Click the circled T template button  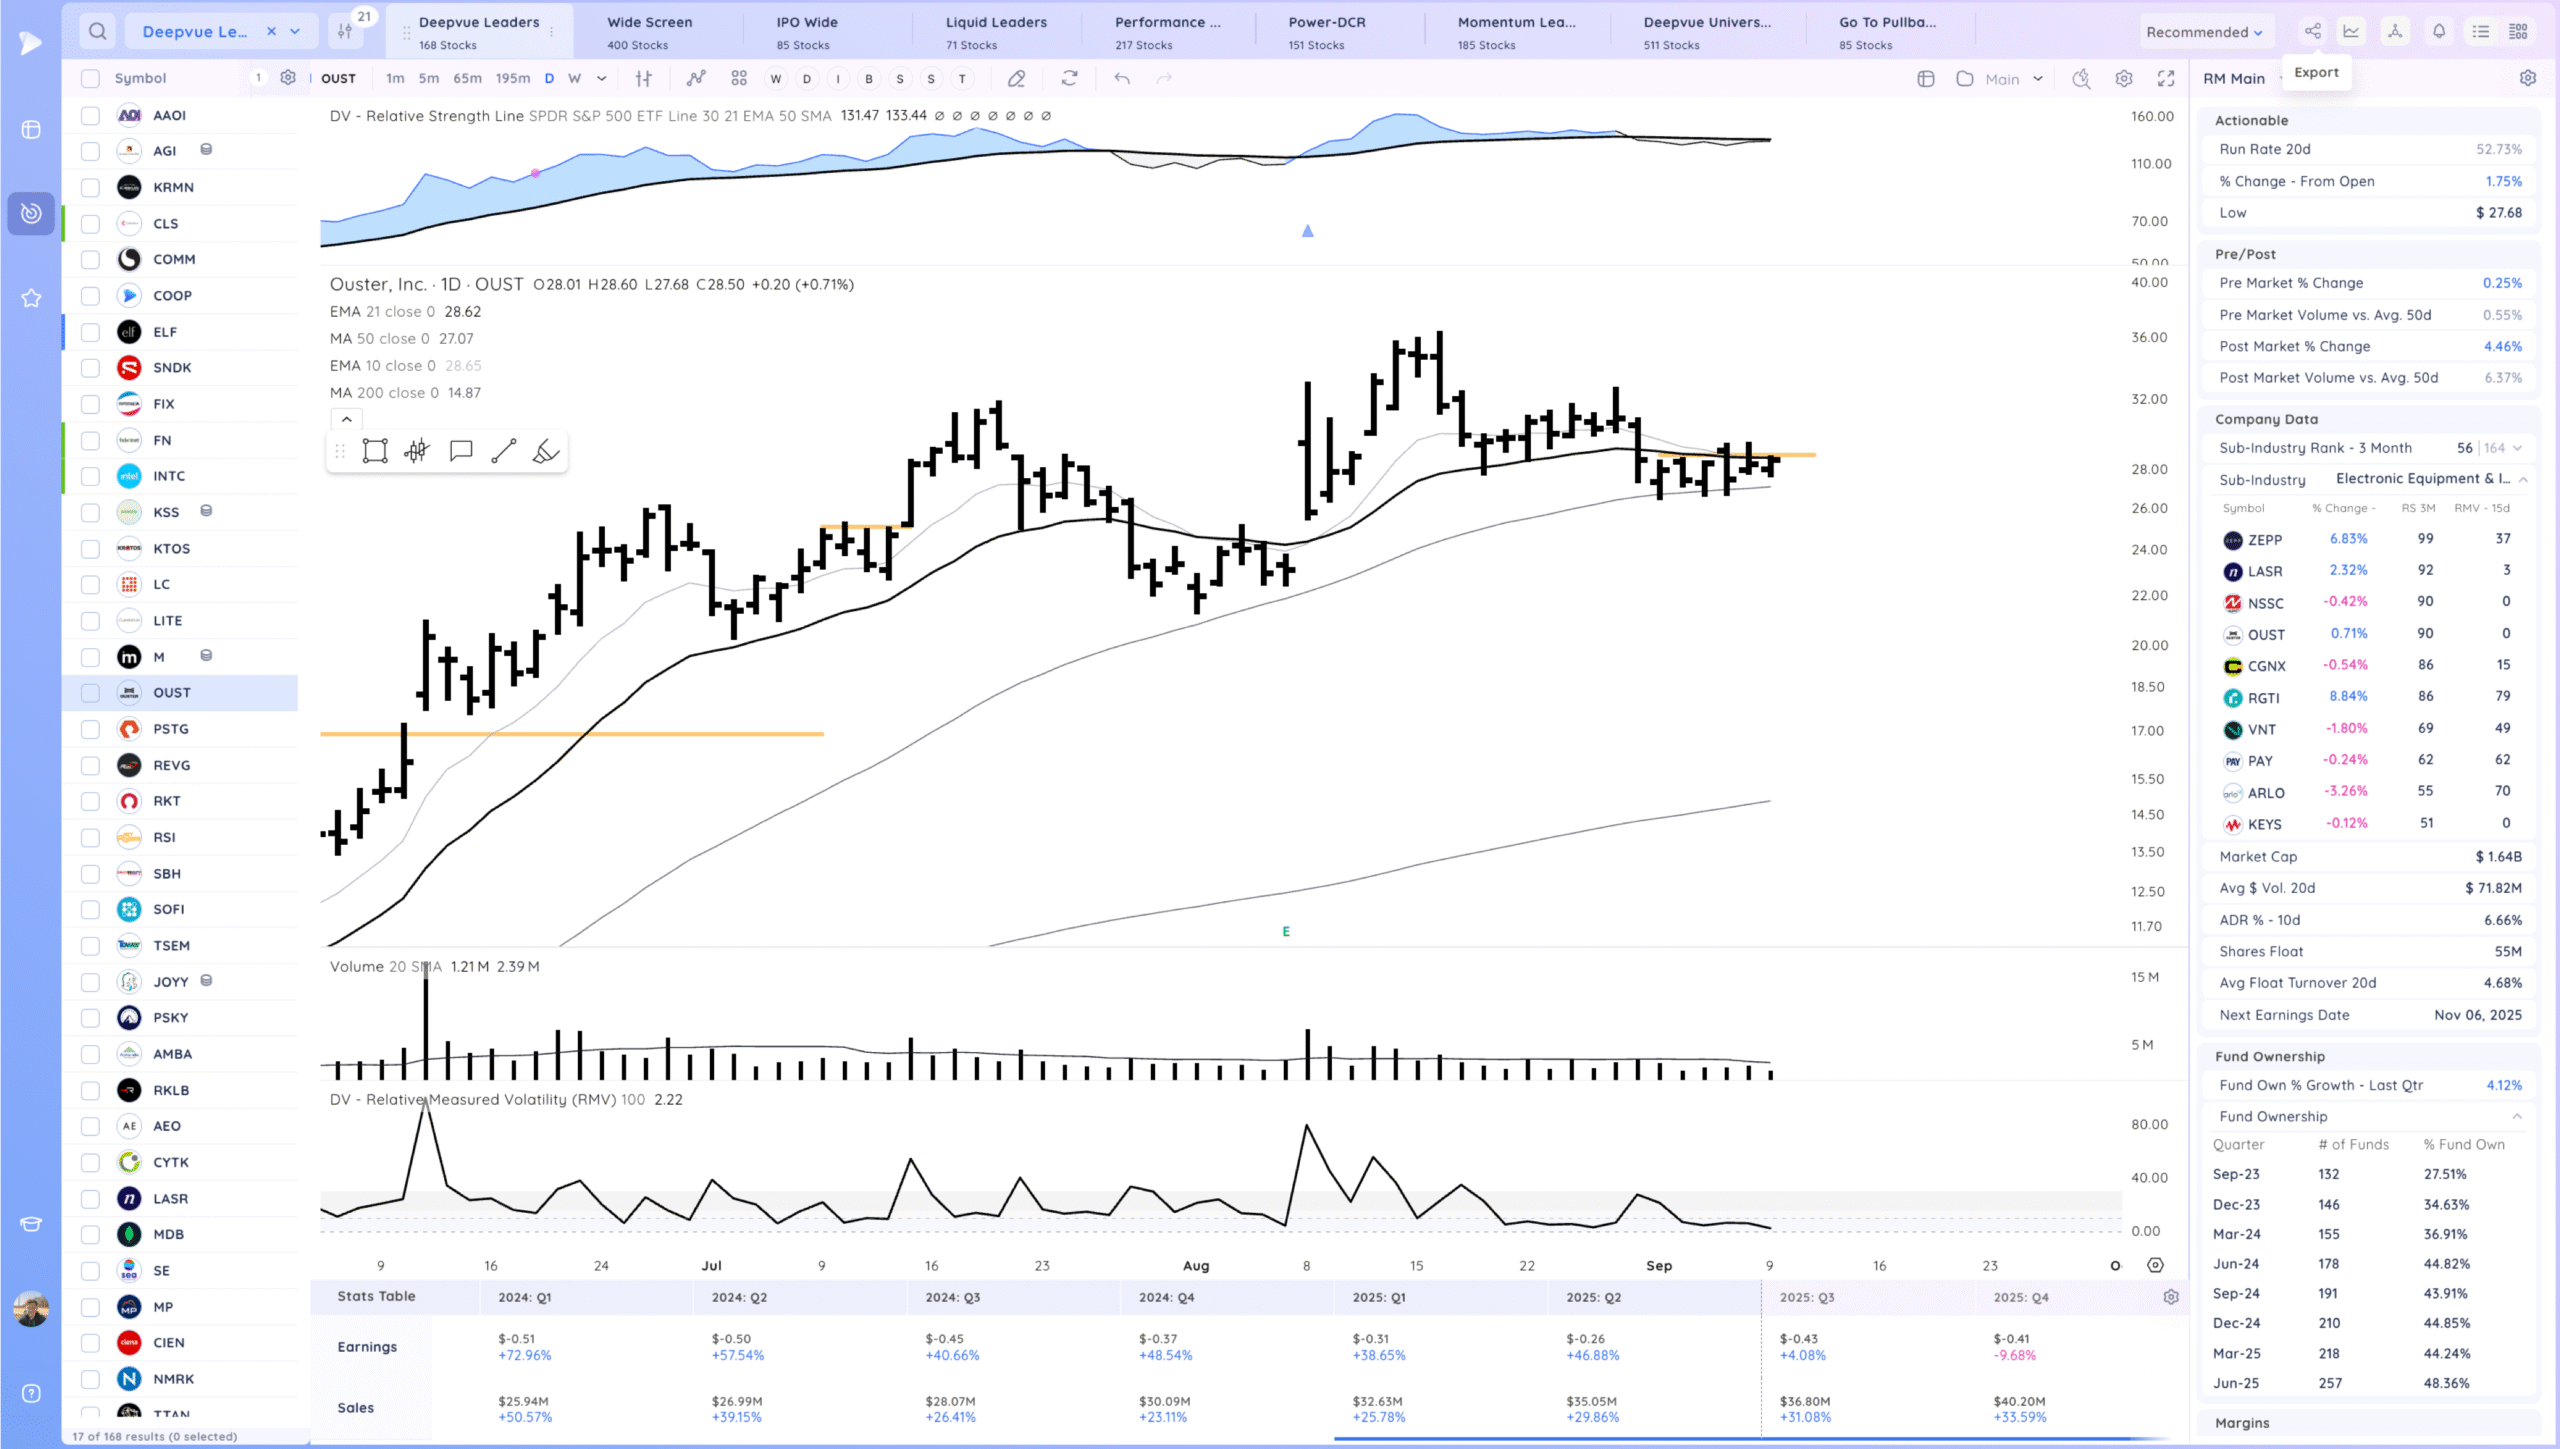tap(962, 79)
